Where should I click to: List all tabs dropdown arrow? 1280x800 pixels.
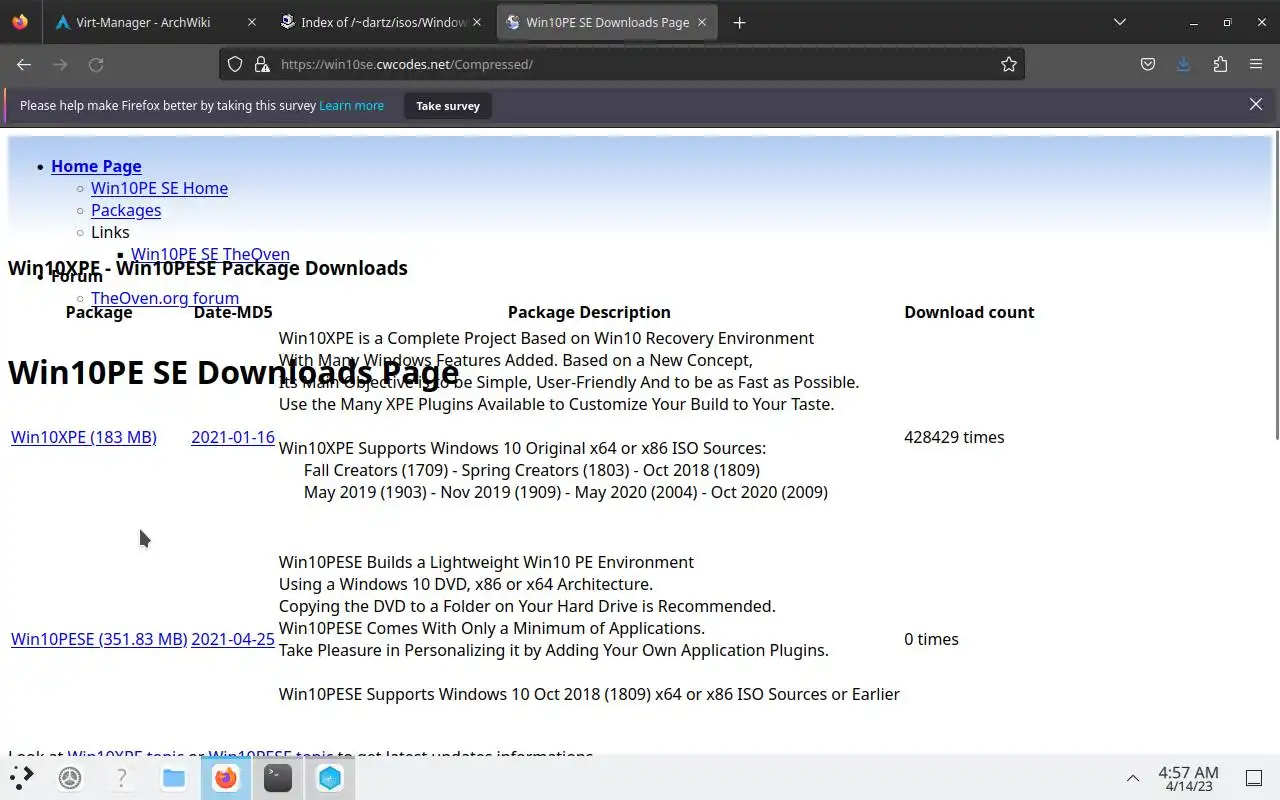click(x=1120, y=22)
